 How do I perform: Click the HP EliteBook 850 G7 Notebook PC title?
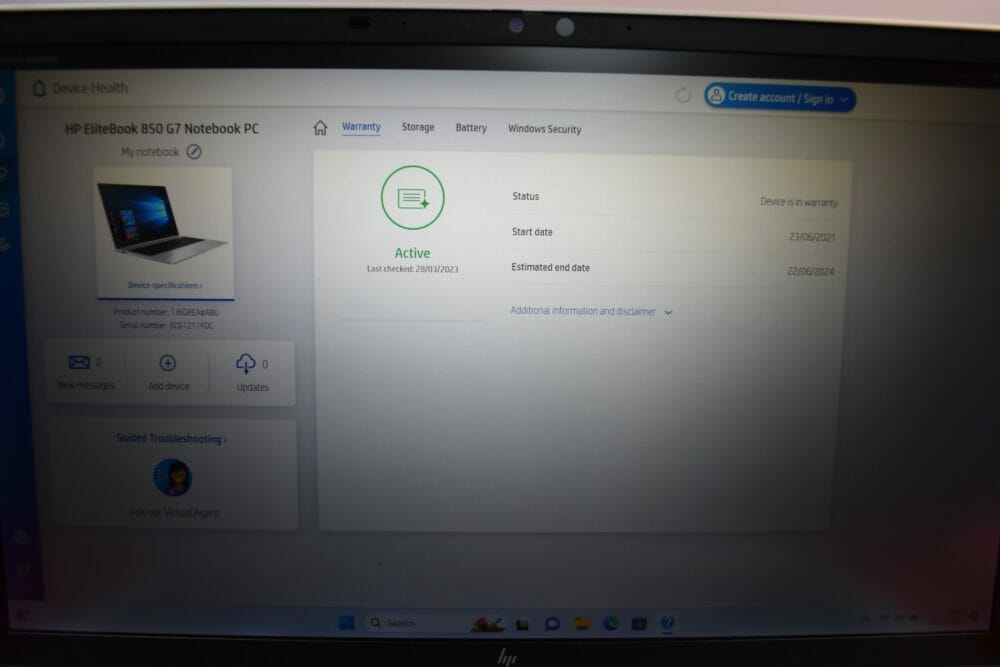click(x=161, y=128)
